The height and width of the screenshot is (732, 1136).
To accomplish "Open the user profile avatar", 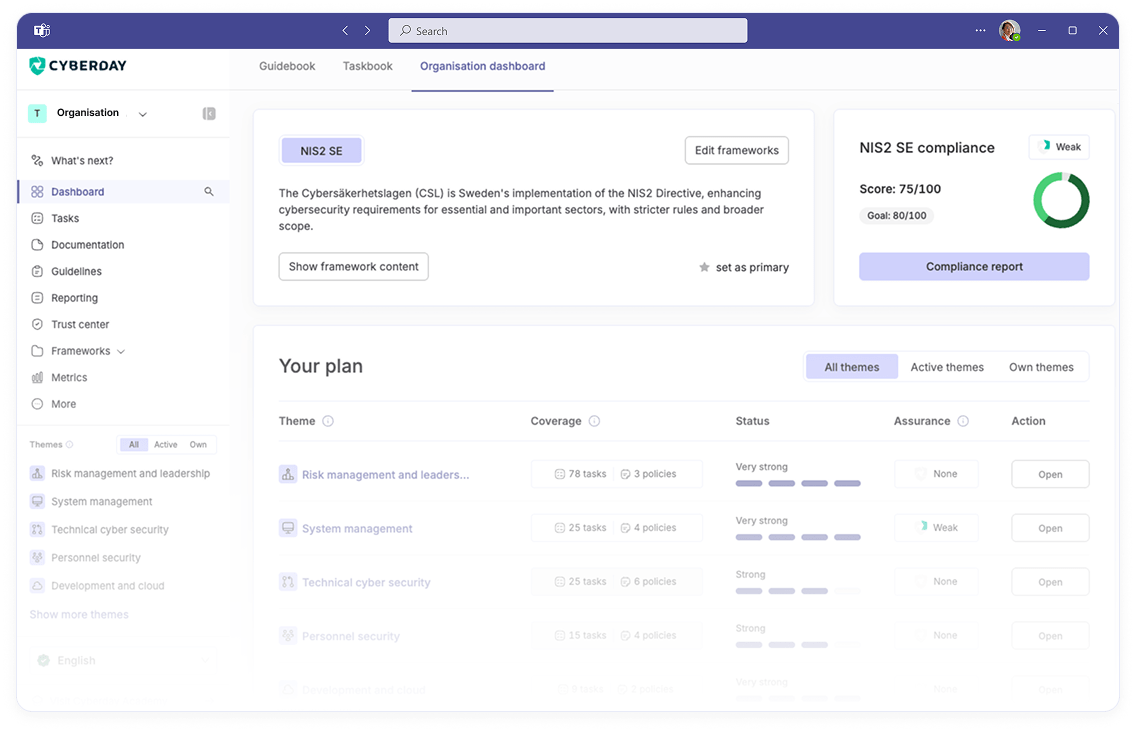I will pyautogui.click(x=1009, y=30).
